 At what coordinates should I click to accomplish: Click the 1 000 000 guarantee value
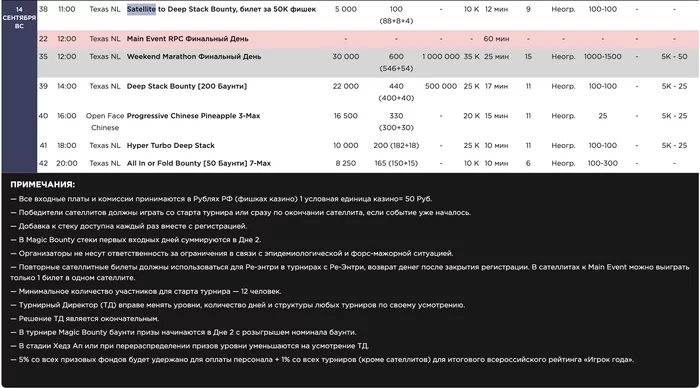pyautogui.click(x=441, y=57)
